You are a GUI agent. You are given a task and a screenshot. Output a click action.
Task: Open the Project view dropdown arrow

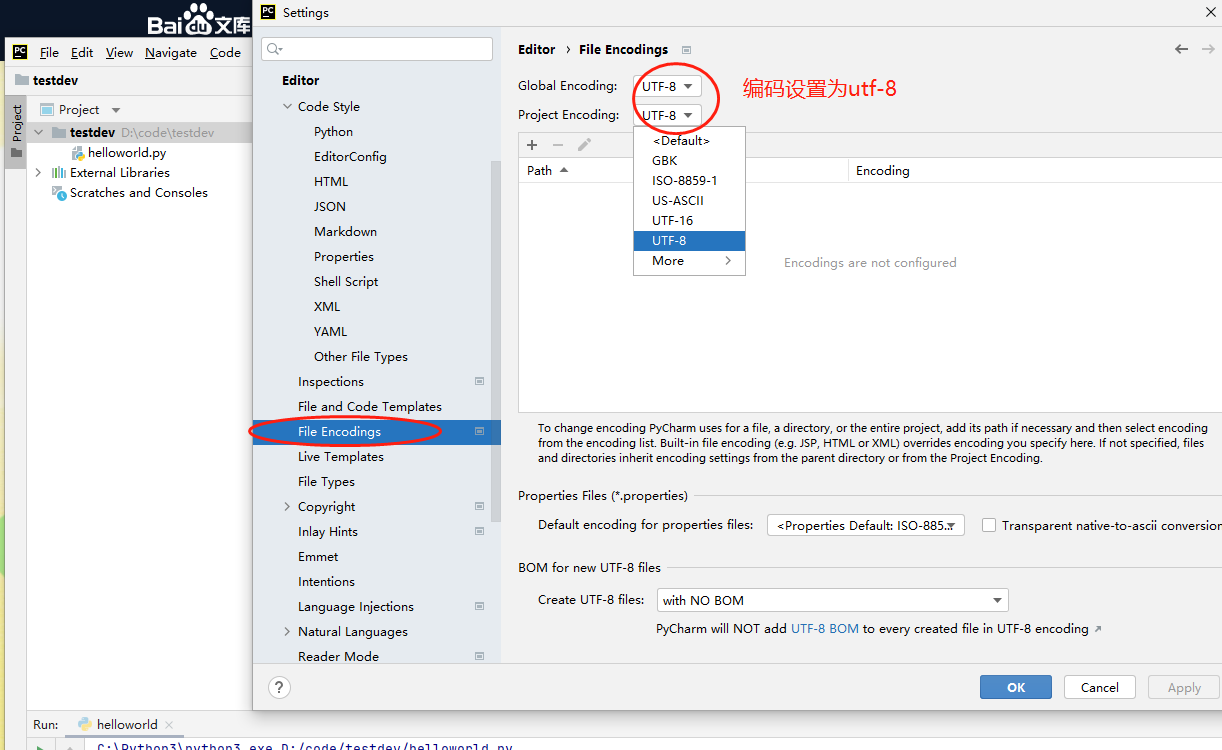(116, 110)
